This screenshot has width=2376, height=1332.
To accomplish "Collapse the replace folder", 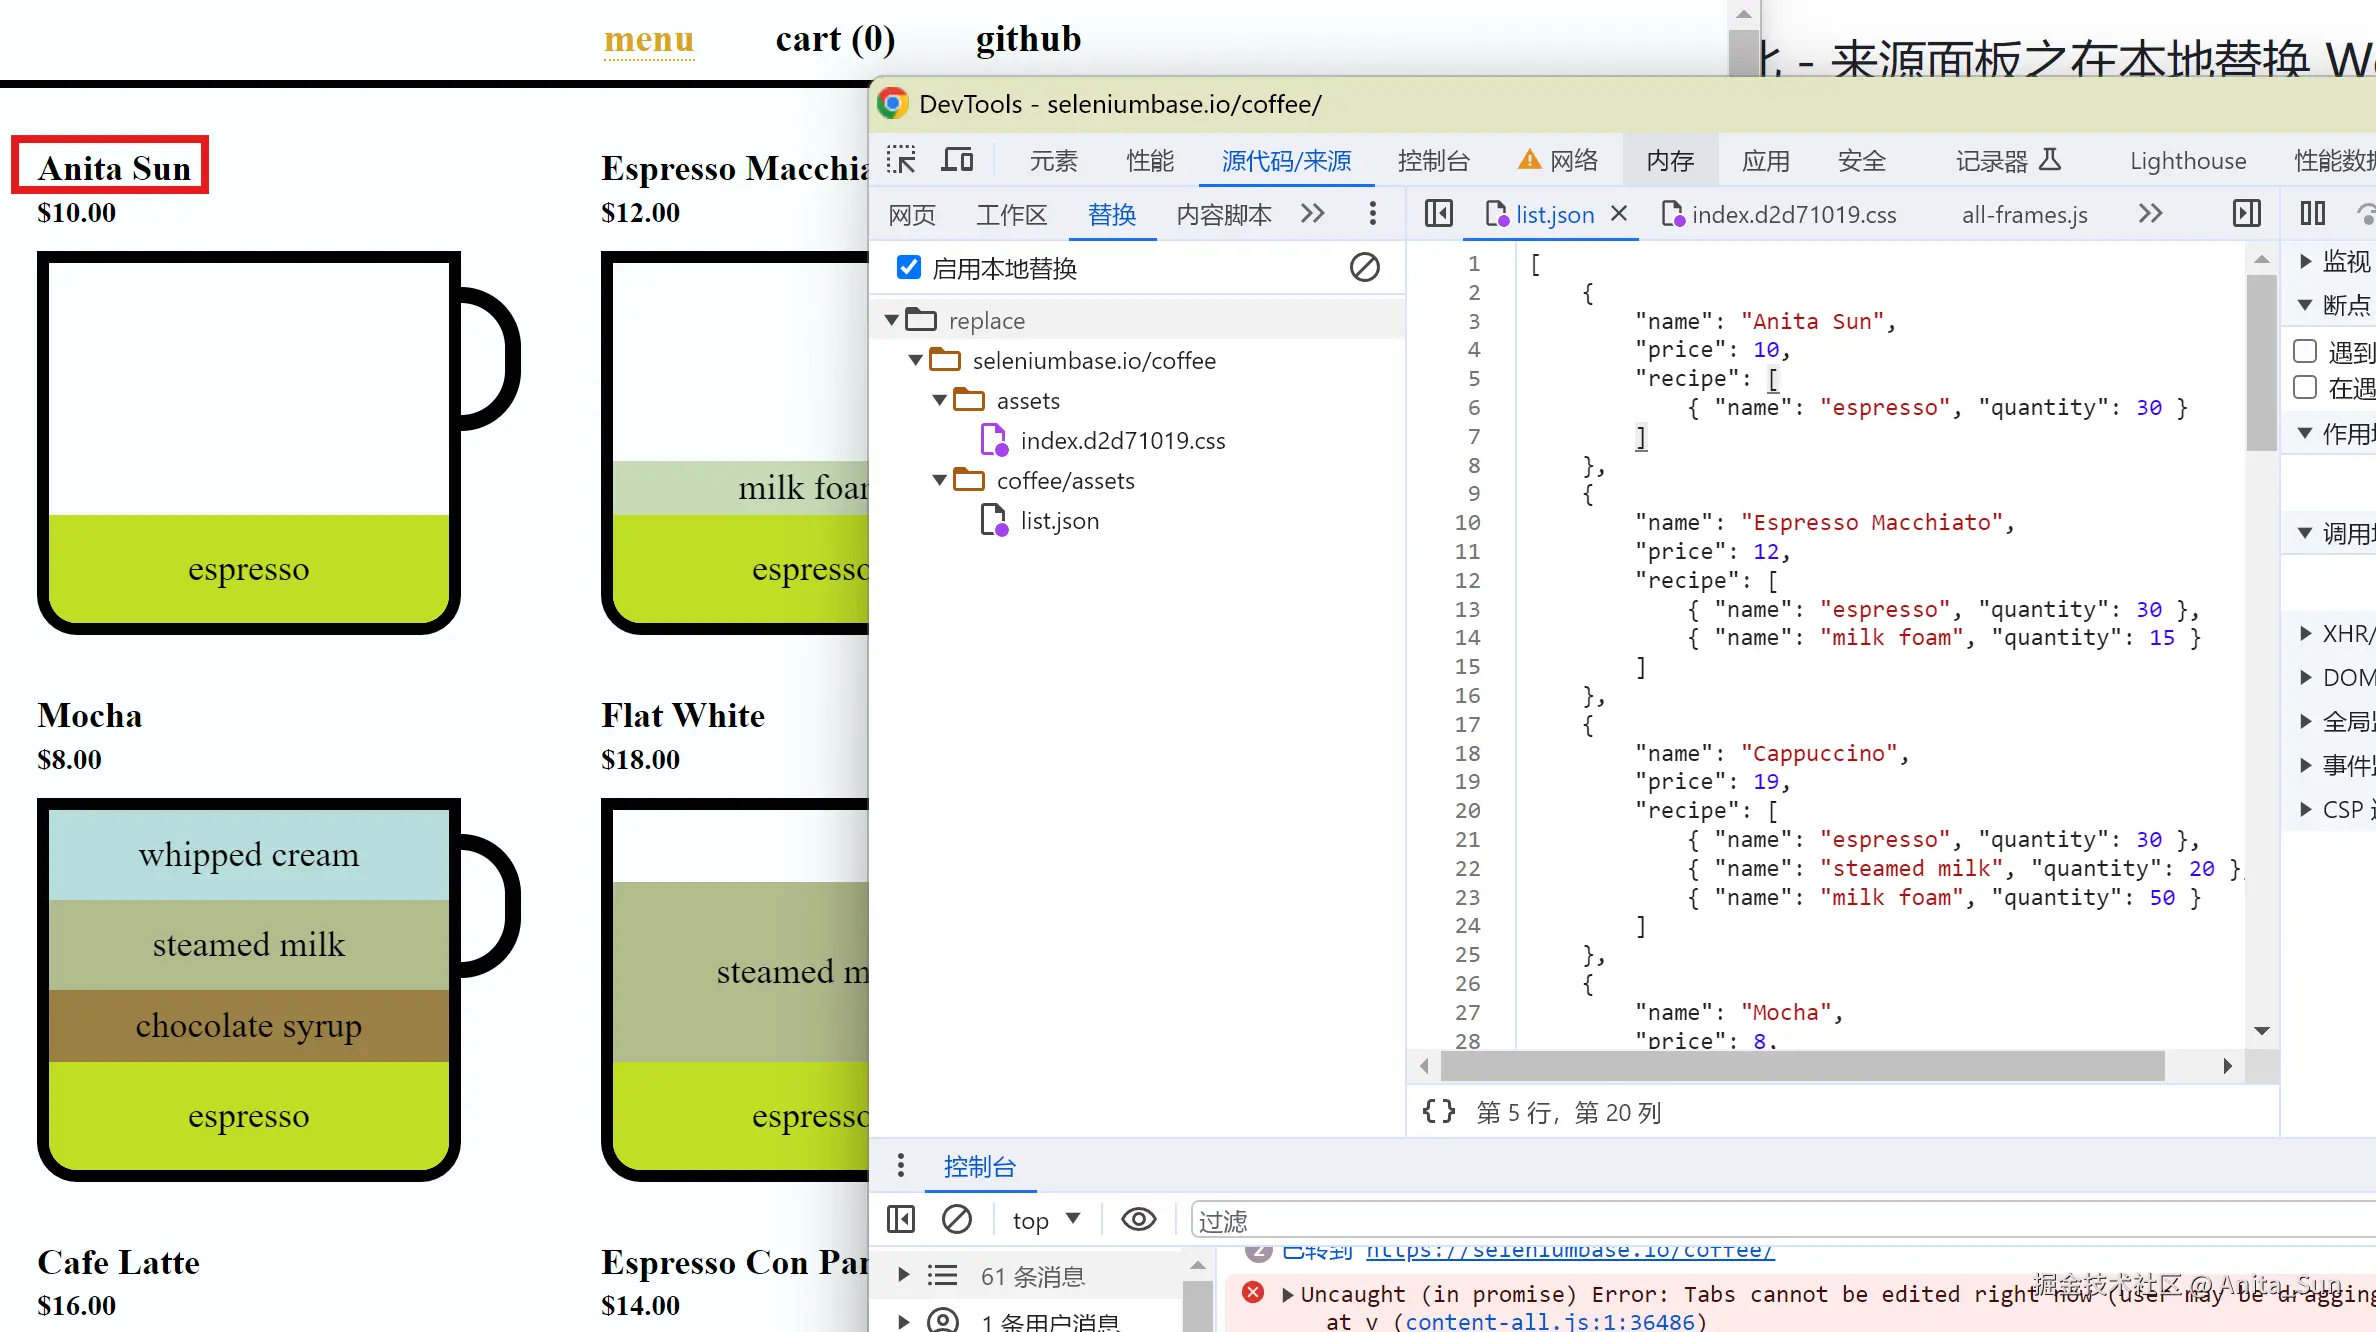I will 891,320.
